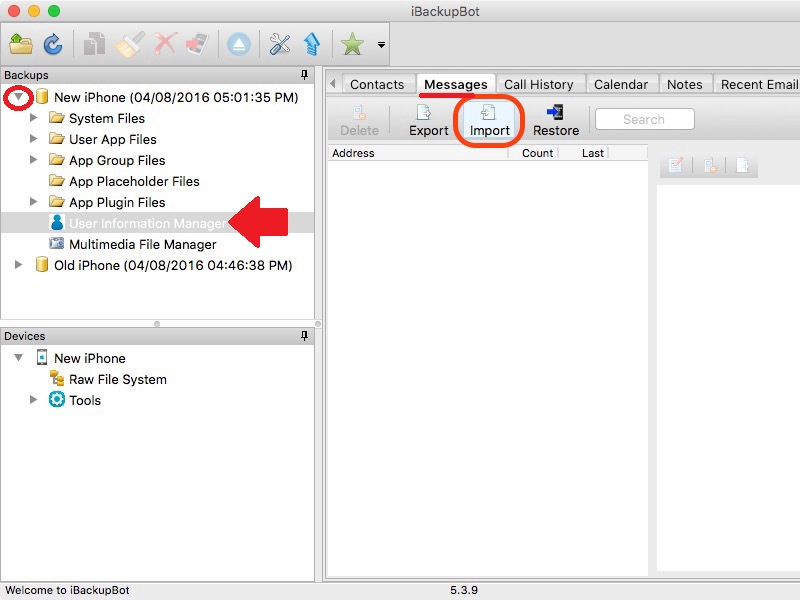Switch to the Call History tab
Viewport: 800px width, 600px height.
tap(539, 84)
